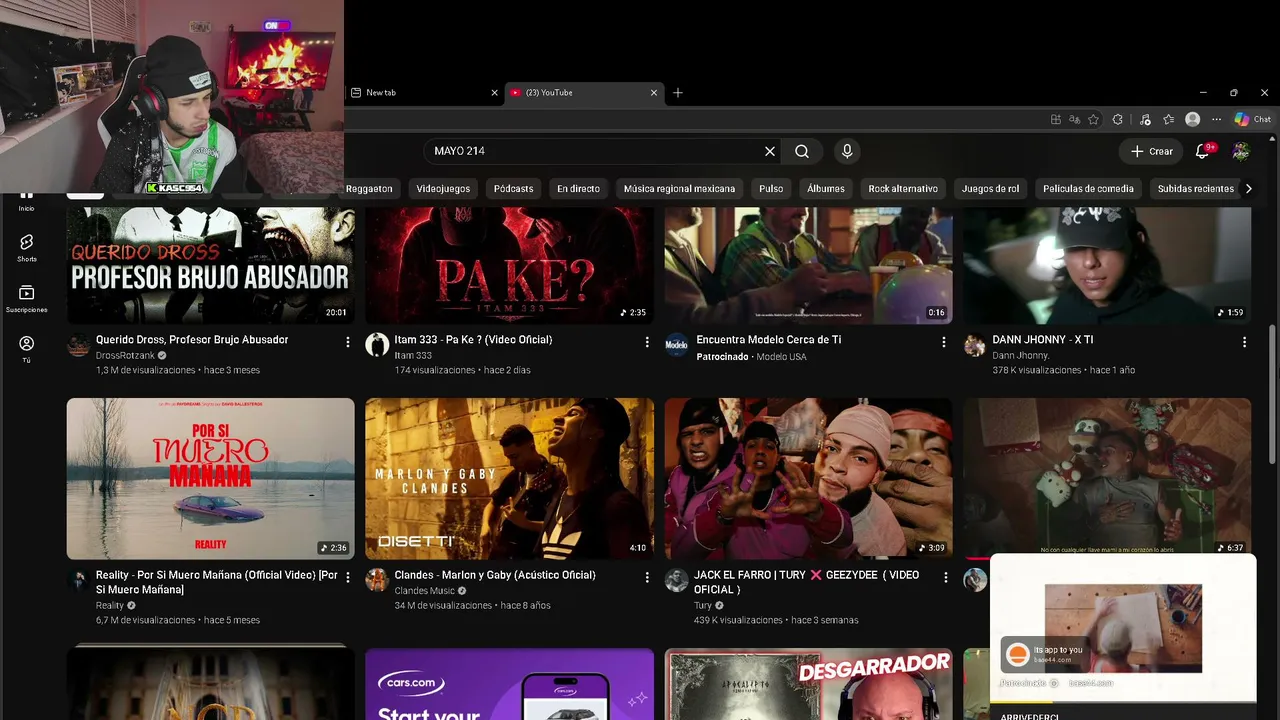Play the PA KE? video thumbnail
1280x720 pixels.
(510, 265)
